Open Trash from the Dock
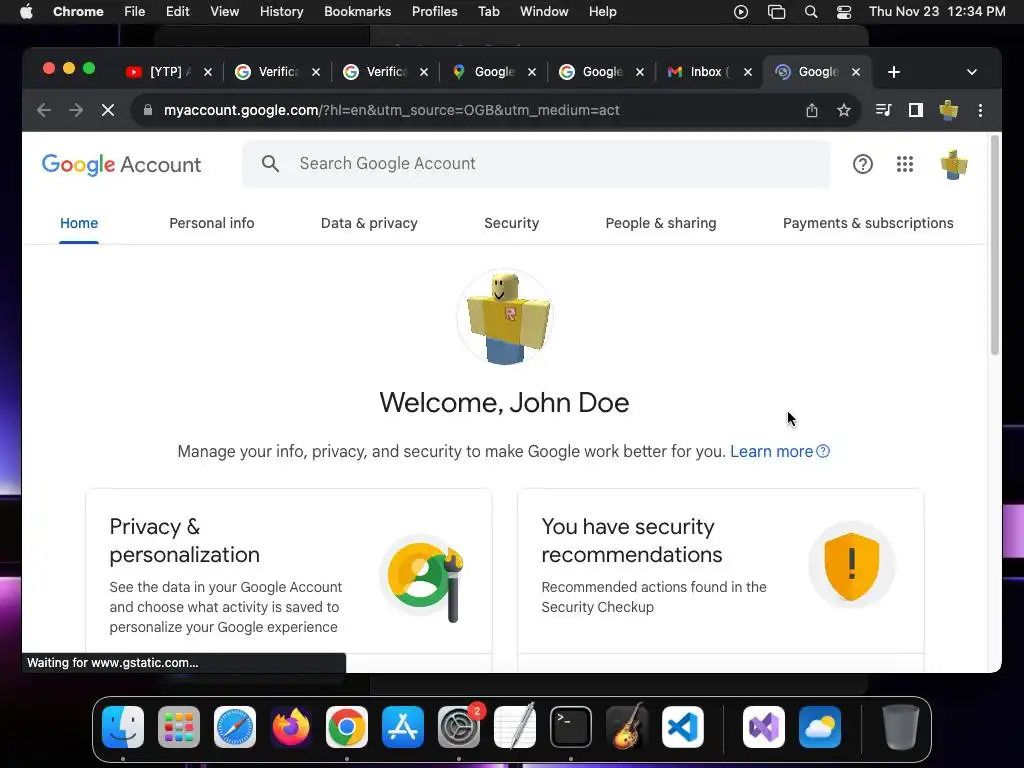1024x768 pixels. coord(901,727)
